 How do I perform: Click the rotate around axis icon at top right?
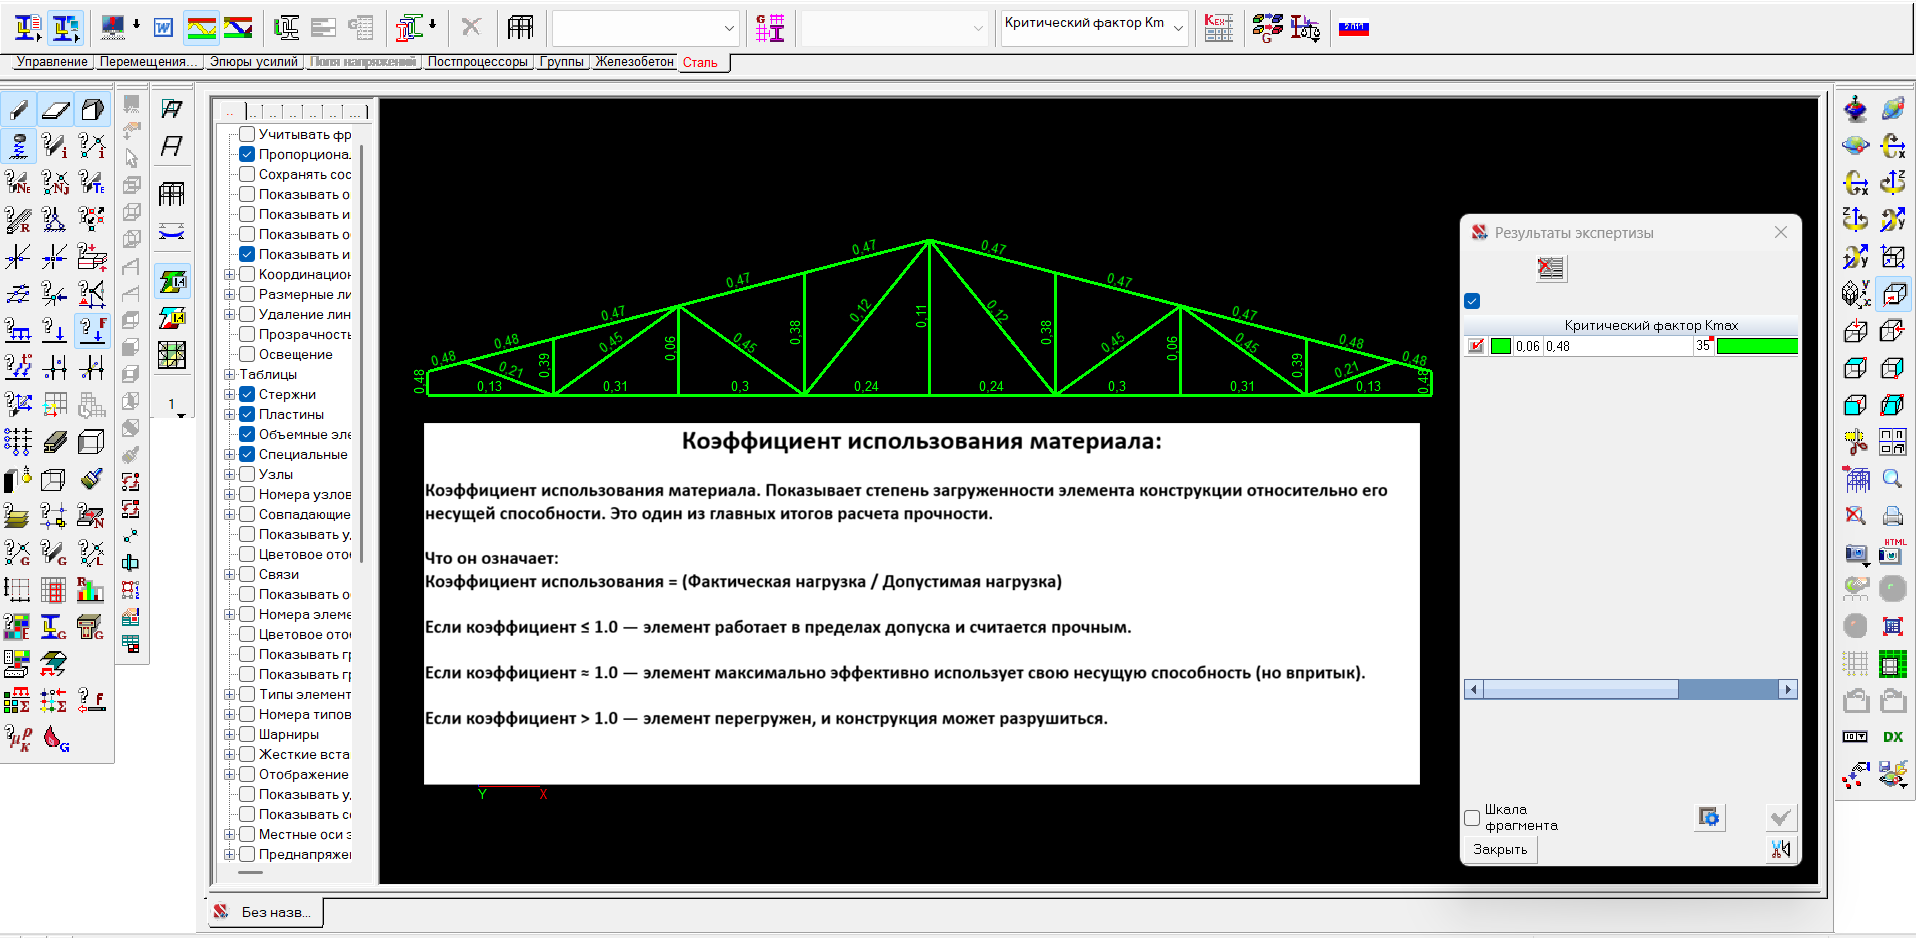click(x=1892, y=146)
